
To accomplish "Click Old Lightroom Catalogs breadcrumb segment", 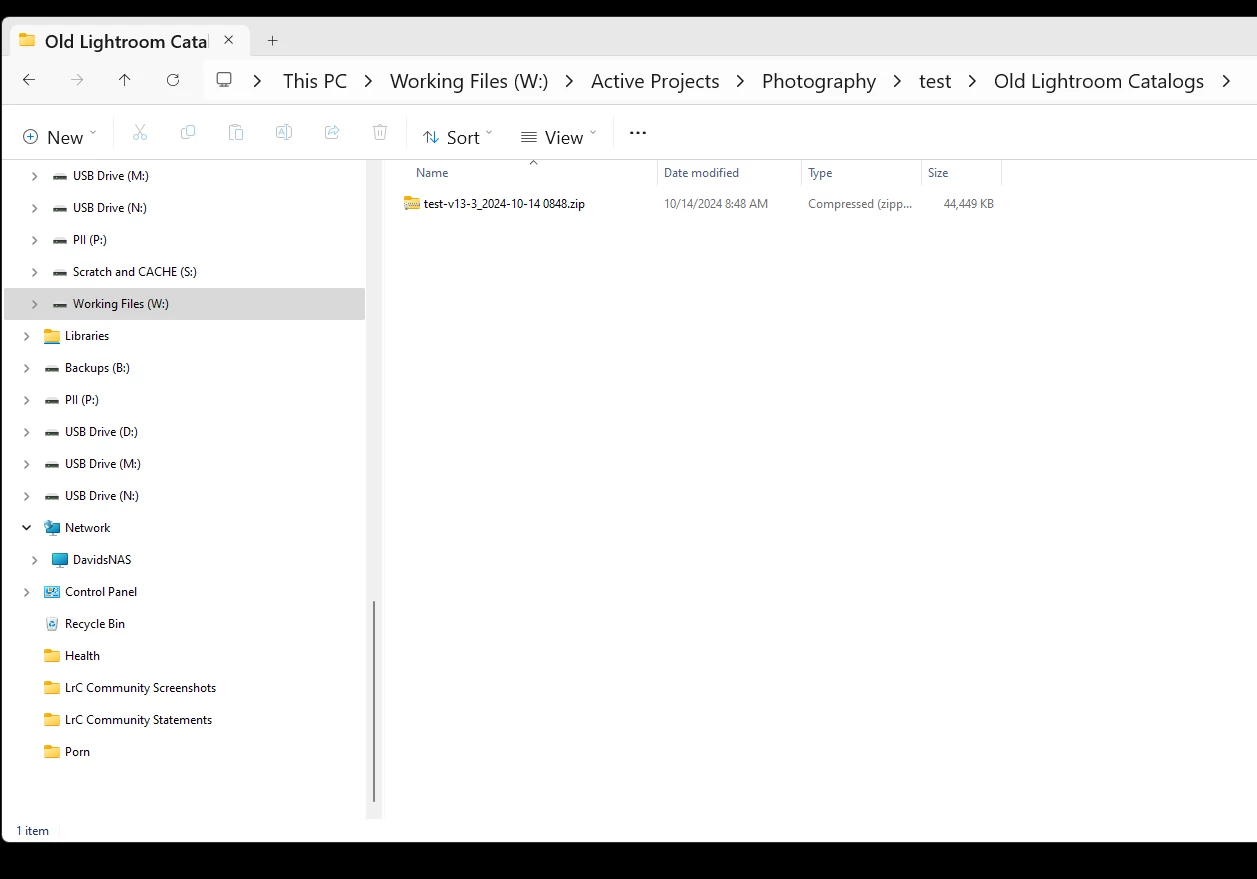I will click(1099, 81).
